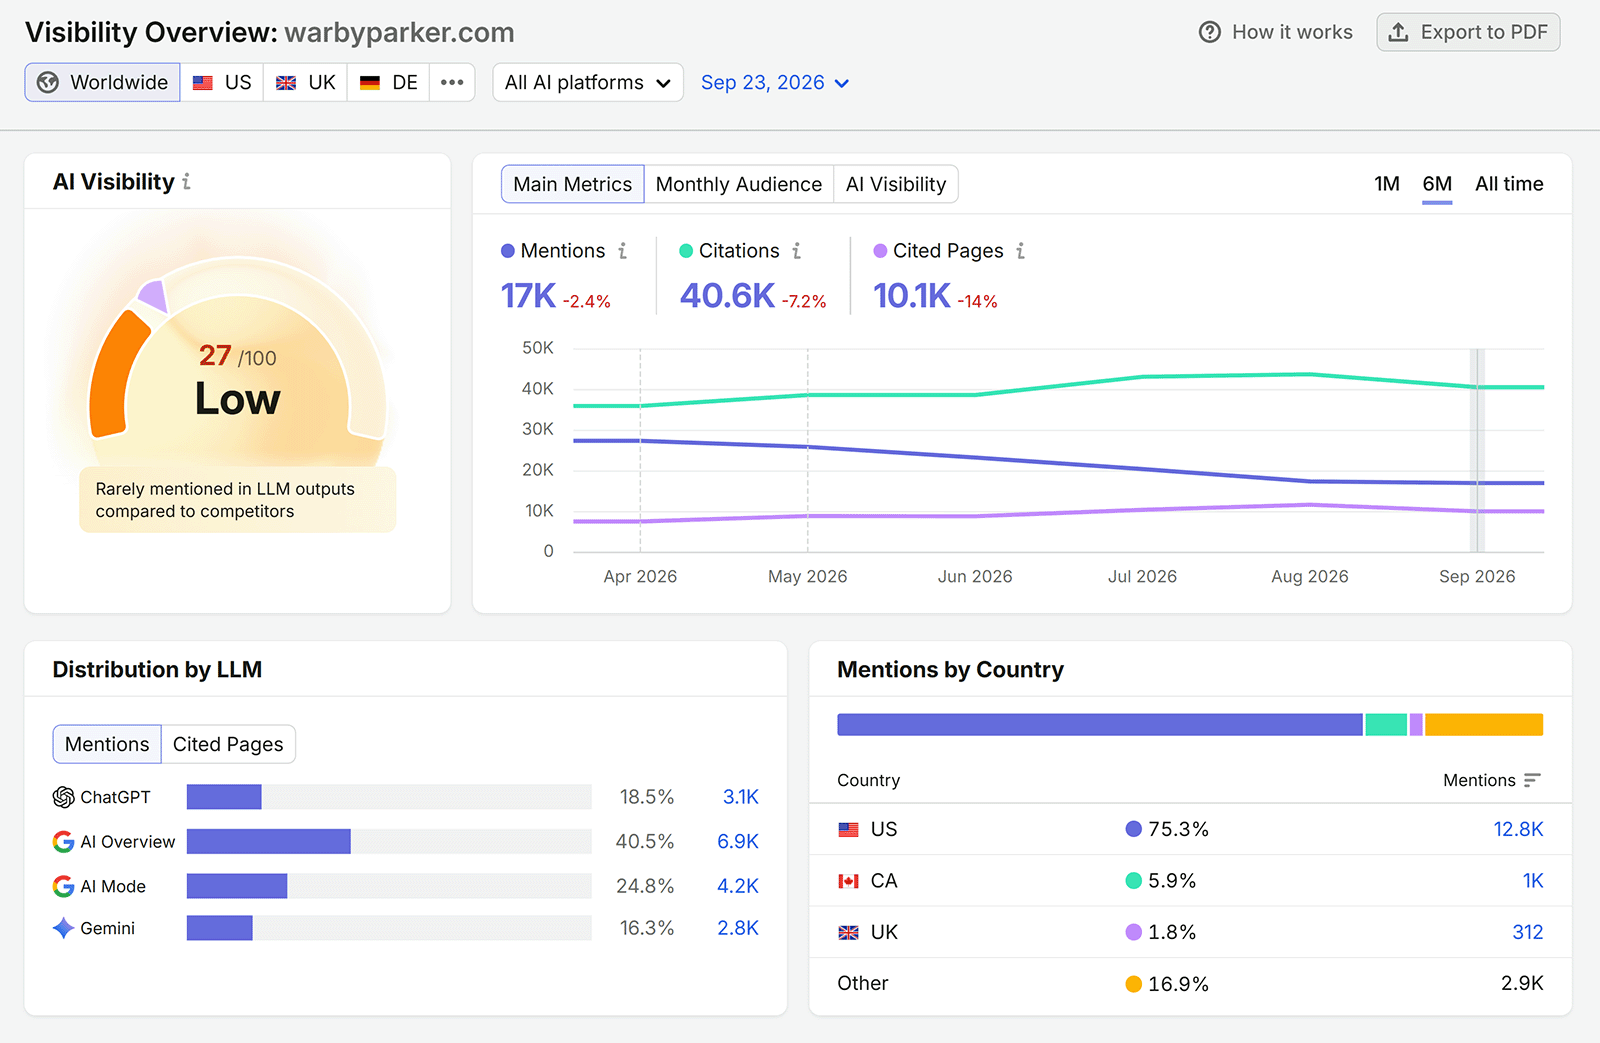Click the 40.6K citations value
Viewport: 1600px width, 1043px height.
(727, 296)
